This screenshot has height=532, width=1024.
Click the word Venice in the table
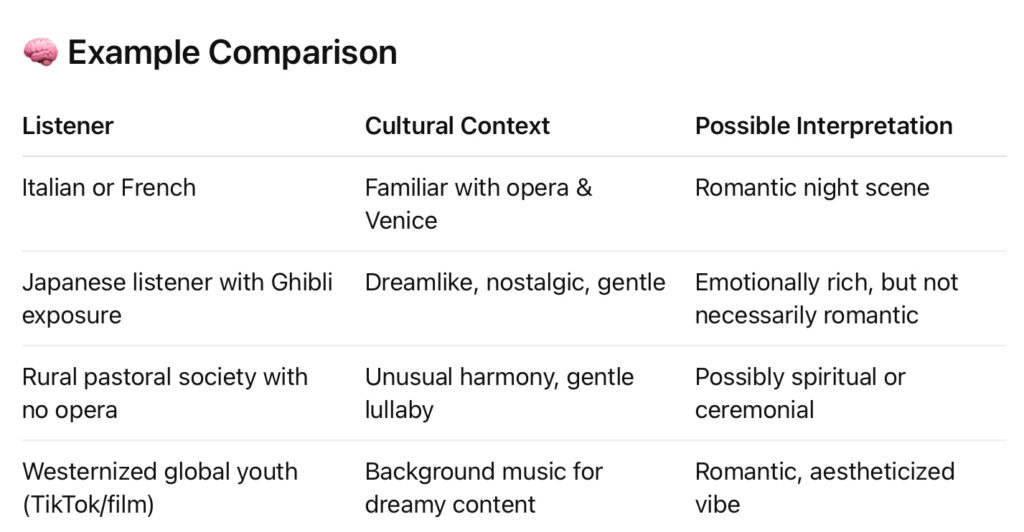click(x=401, y=221)
